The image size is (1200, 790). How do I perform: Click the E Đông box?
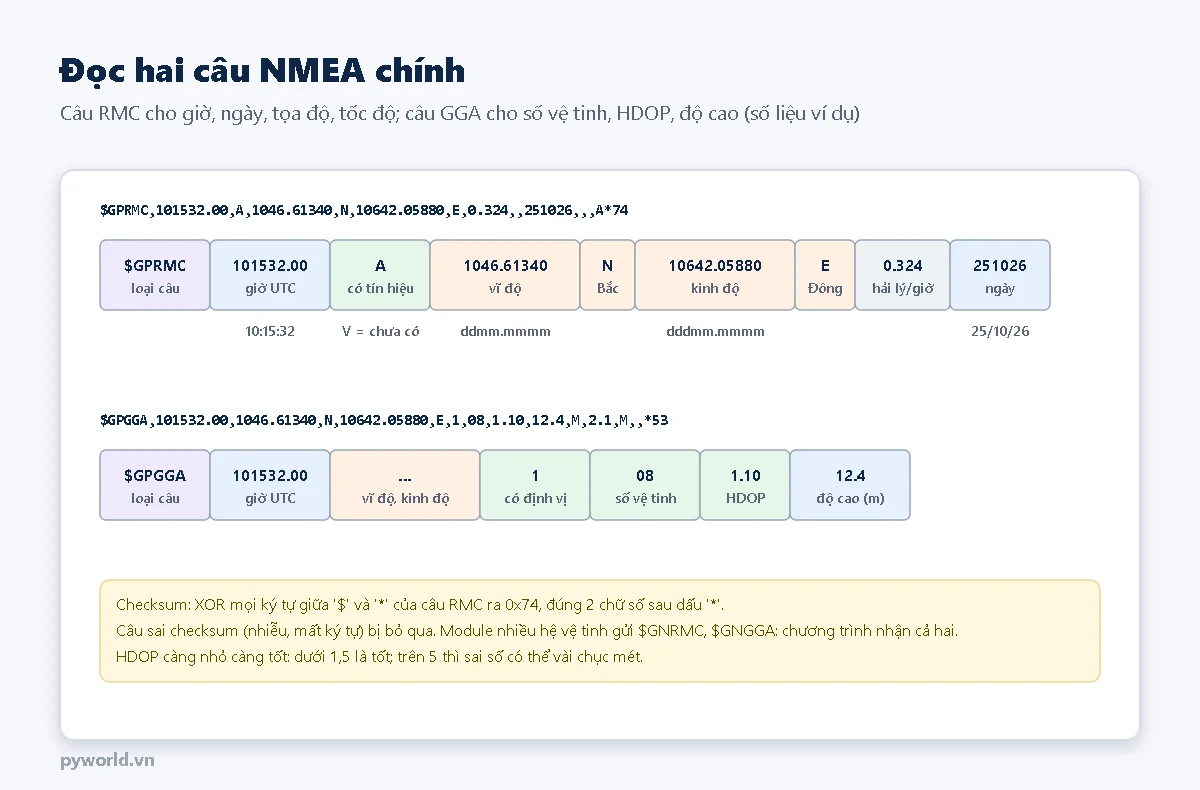click(825, 275)
